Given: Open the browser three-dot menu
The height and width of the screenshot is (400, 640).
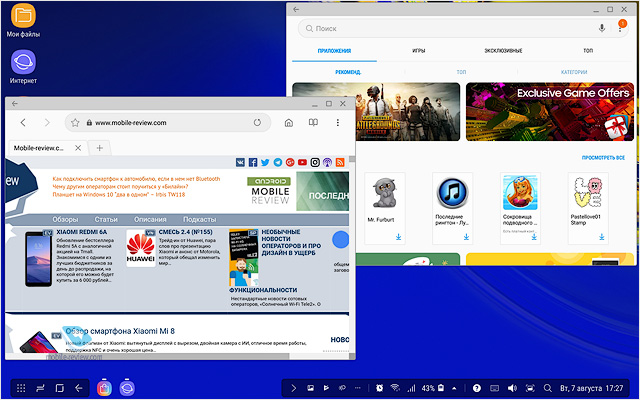Looking at the screenshot, I should [338, 122].
